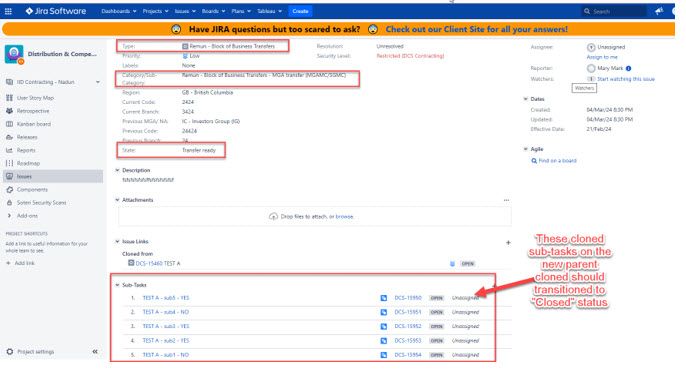Open cloned-from issue DCS-15460 TEST A
The width and height of the screenshot is (686, 379).
pos(158,263)
